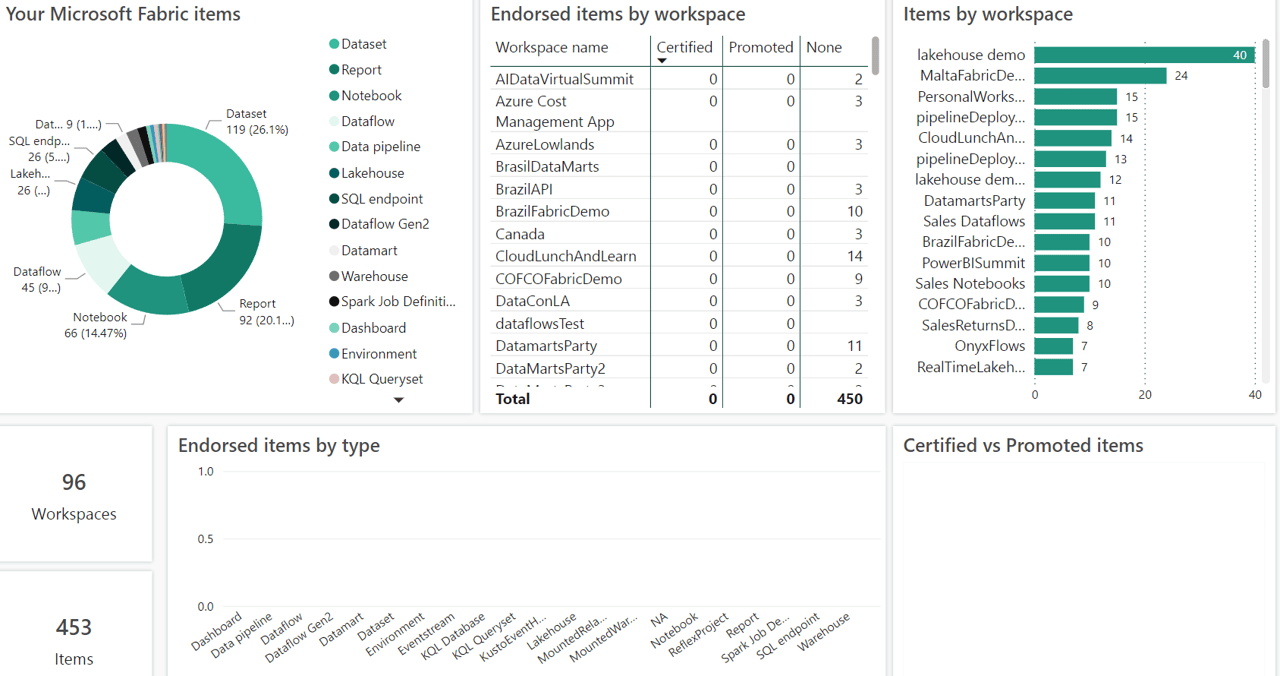Select the BrazilFabricDemo row in table

pos(552,211)
